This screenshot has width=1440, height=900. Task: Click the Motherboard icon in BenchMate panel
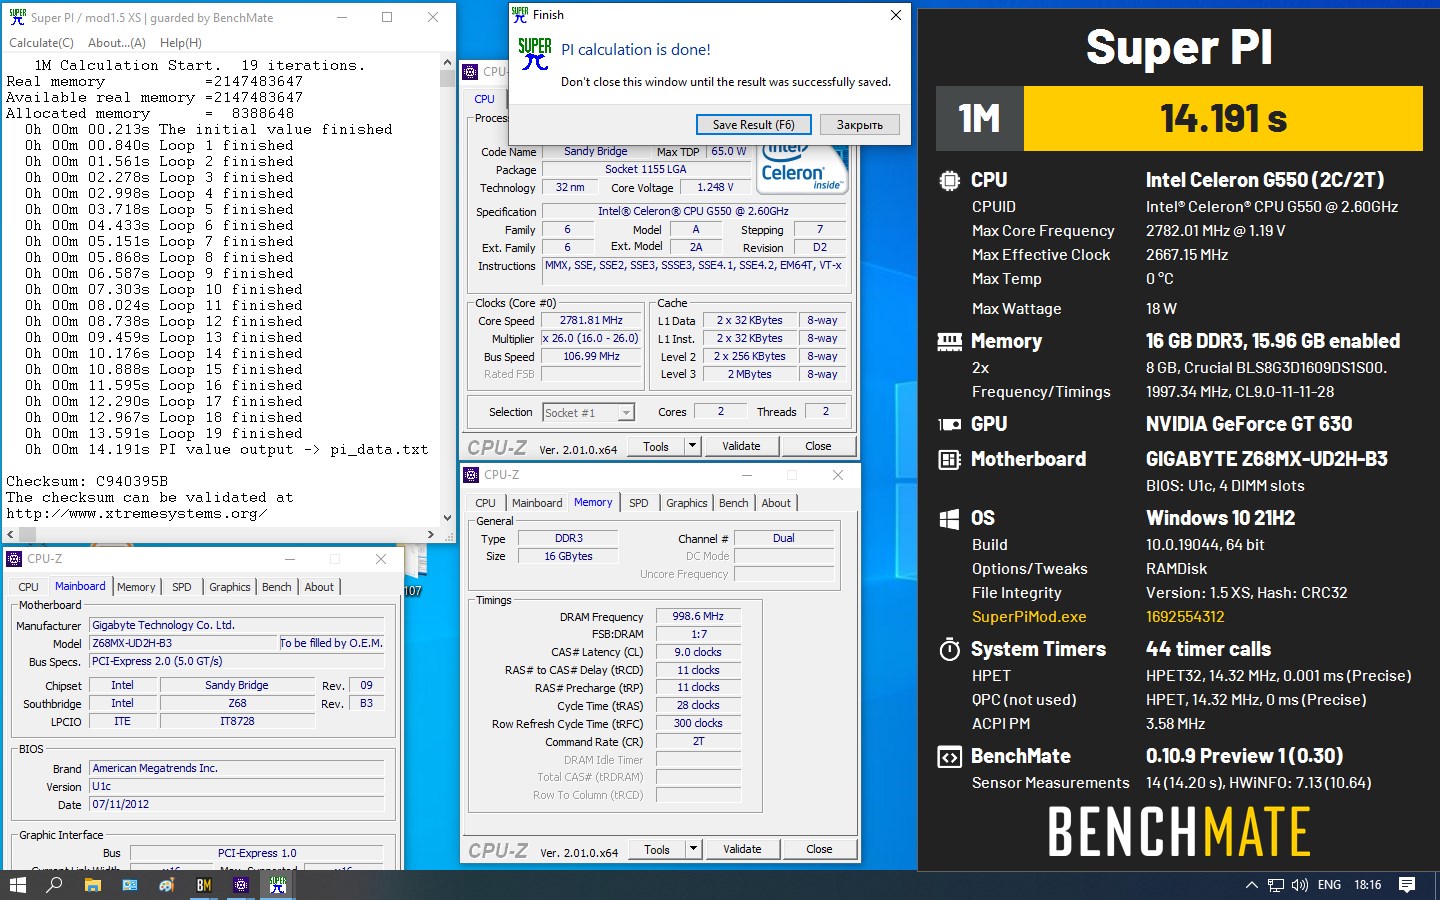(949, 459)
